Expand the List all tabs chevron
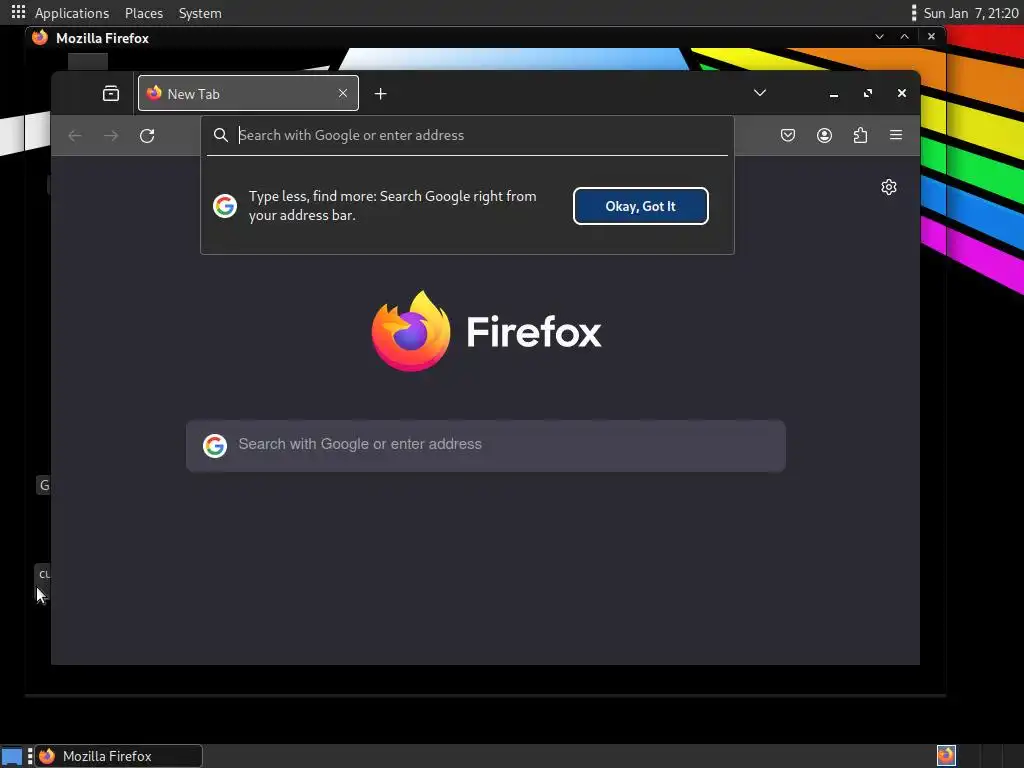The height and width of the screenshot is (768, 1024). tap(760, 93)
